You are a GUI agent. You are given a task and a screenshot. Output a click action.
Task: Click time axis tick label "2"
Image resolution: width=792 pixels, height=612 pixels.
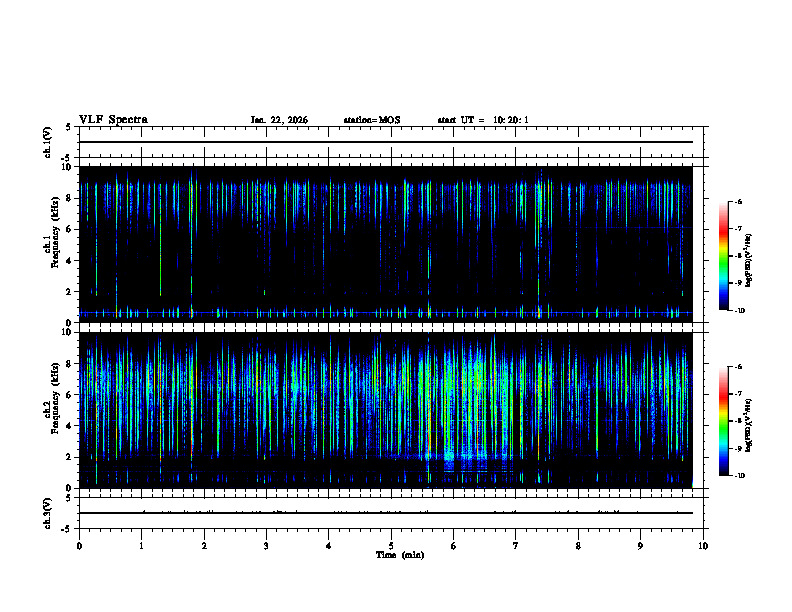[205, 546]
